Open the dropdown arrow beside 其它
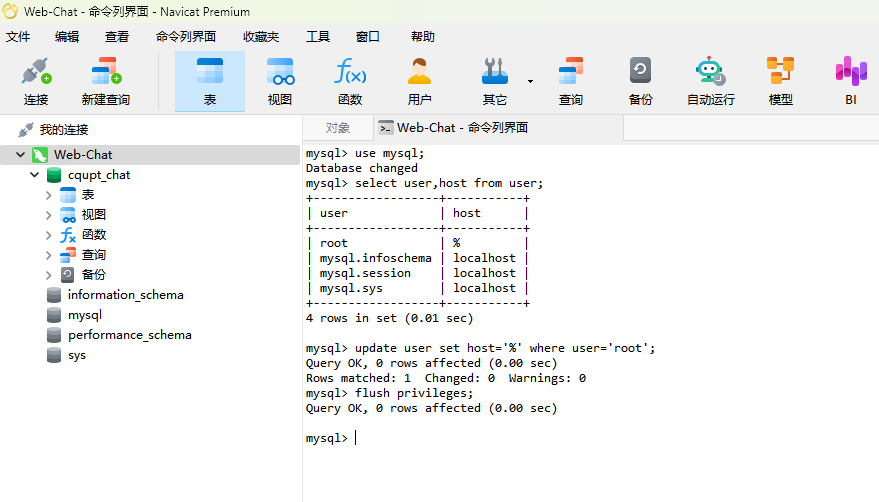879x502 pixels. (530, 81)
